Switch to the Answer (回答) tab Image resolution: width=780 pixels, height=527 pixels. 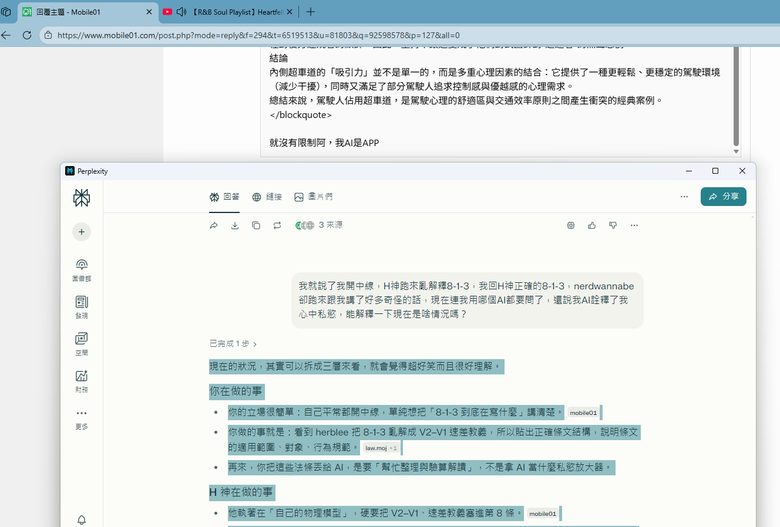[224, 197]
